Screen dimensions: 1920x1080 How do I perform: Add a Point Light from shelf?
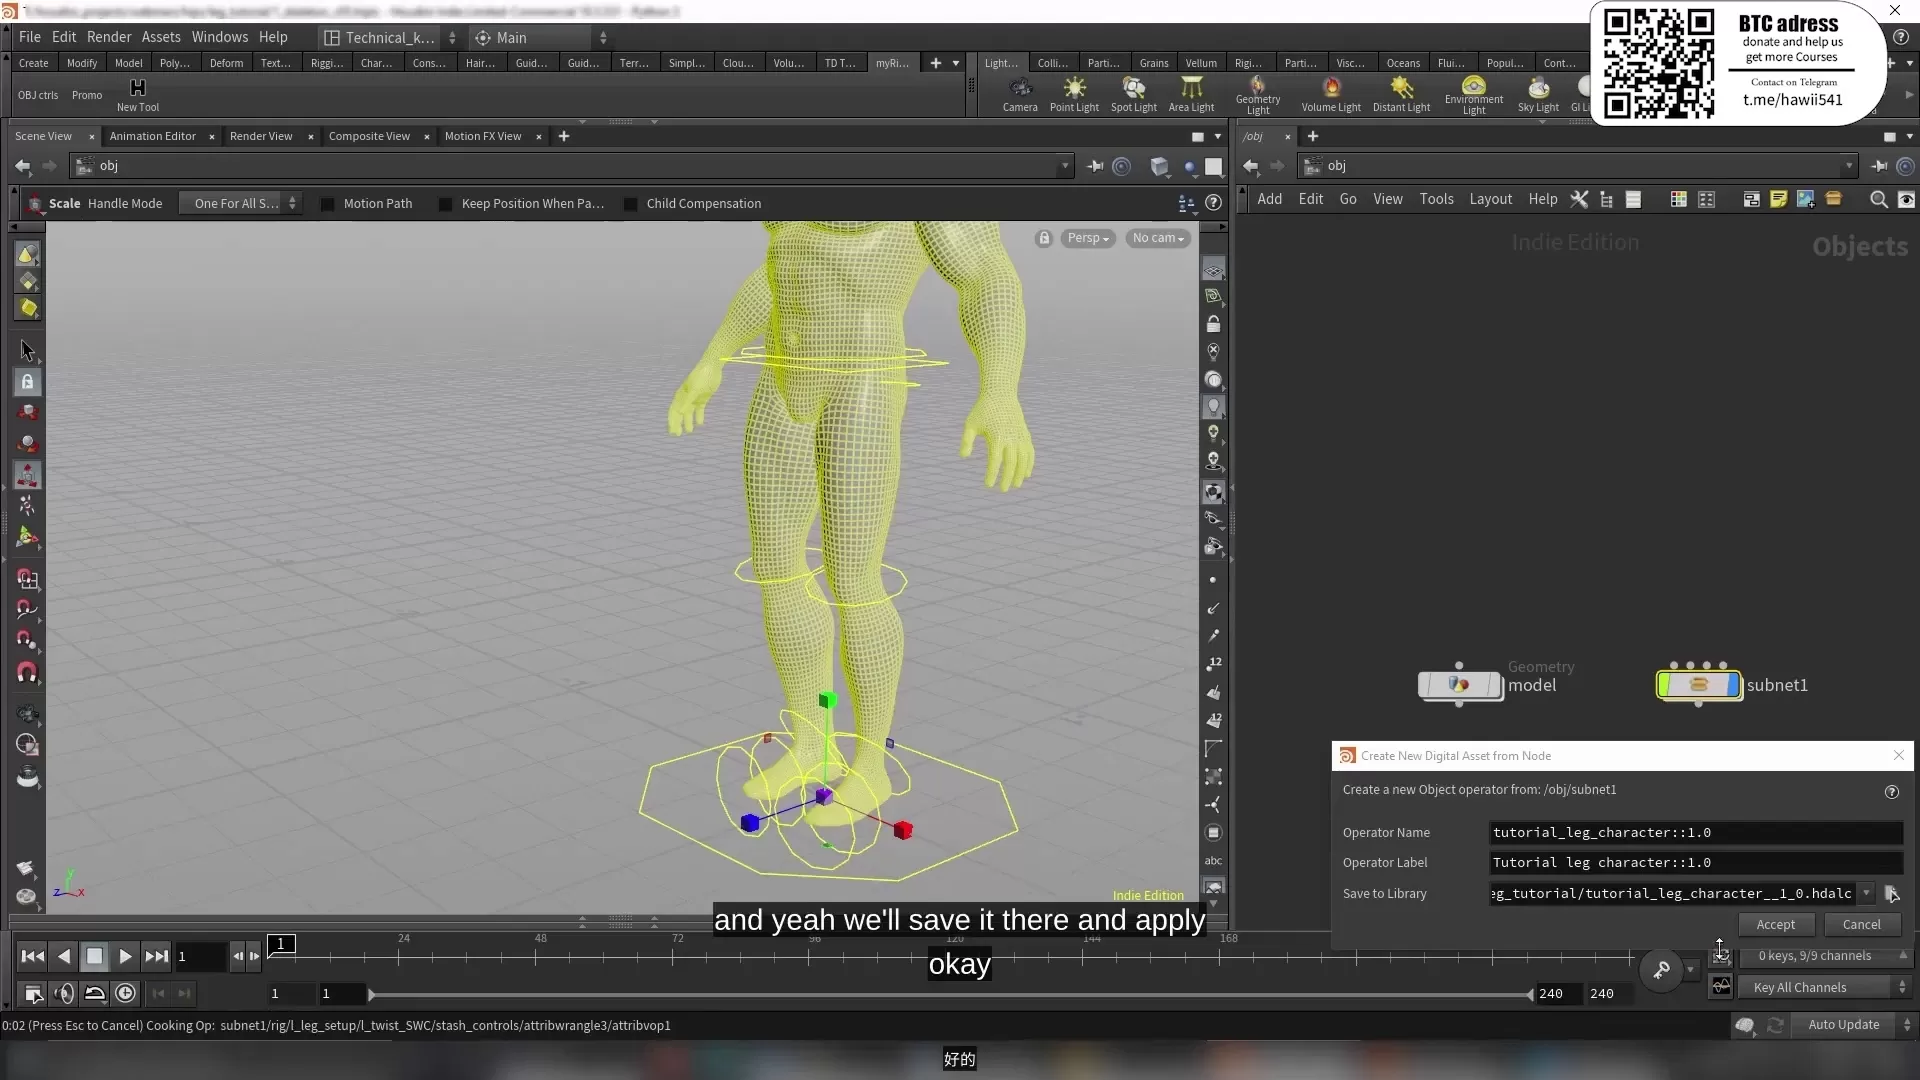(x=1074, y=94)
